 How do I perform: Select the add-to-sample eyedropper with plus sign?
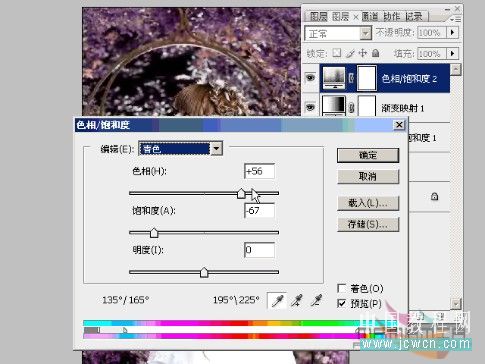[x=296, y=301]
